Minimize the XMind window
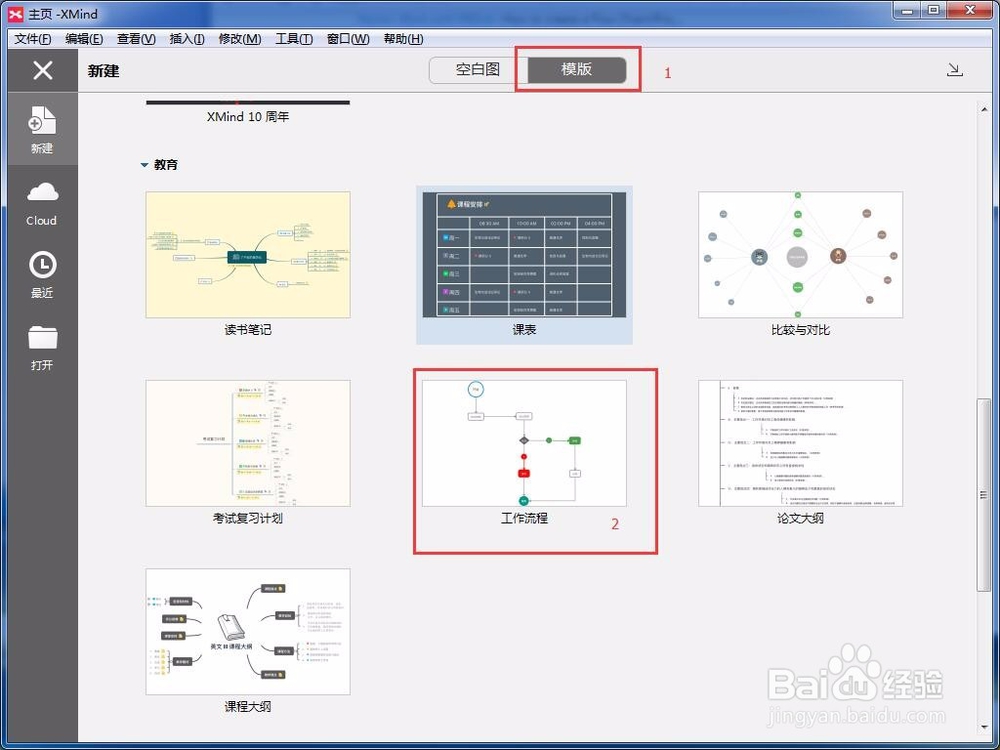Image resolution: width=1000 pixels, height=750 pixels. (906, 10)
